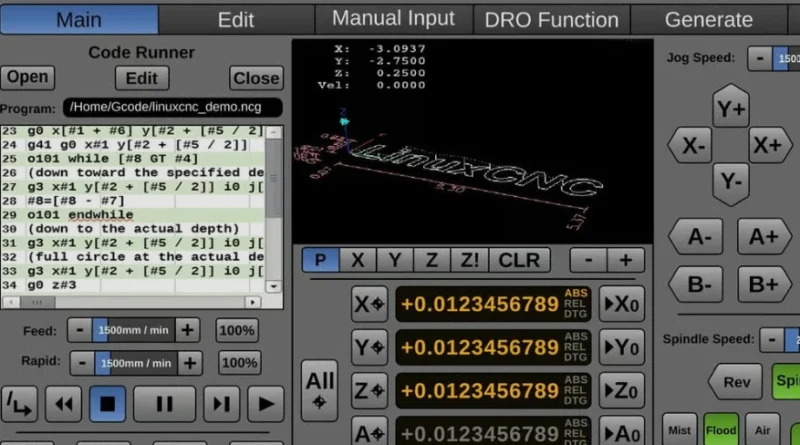Reset rapid override to 100%
Viewport: 800px width, 445px height.
coord(239,363)
